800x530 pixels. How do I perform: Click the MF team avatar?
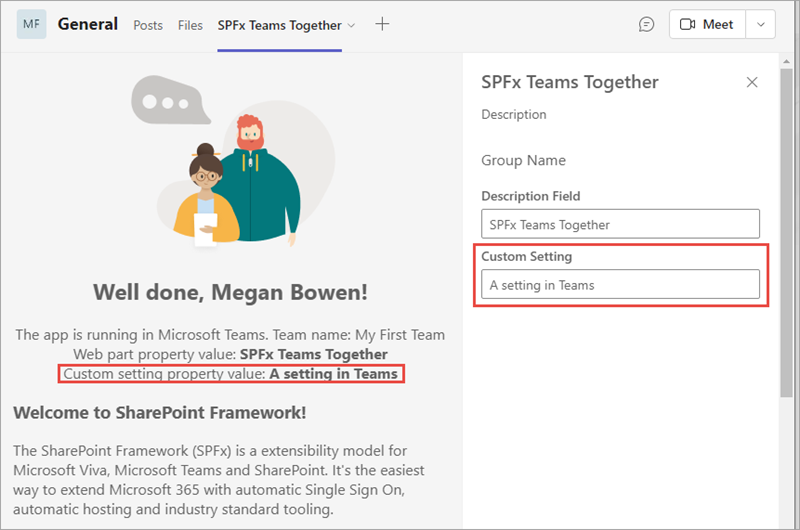tap(31, 24)
